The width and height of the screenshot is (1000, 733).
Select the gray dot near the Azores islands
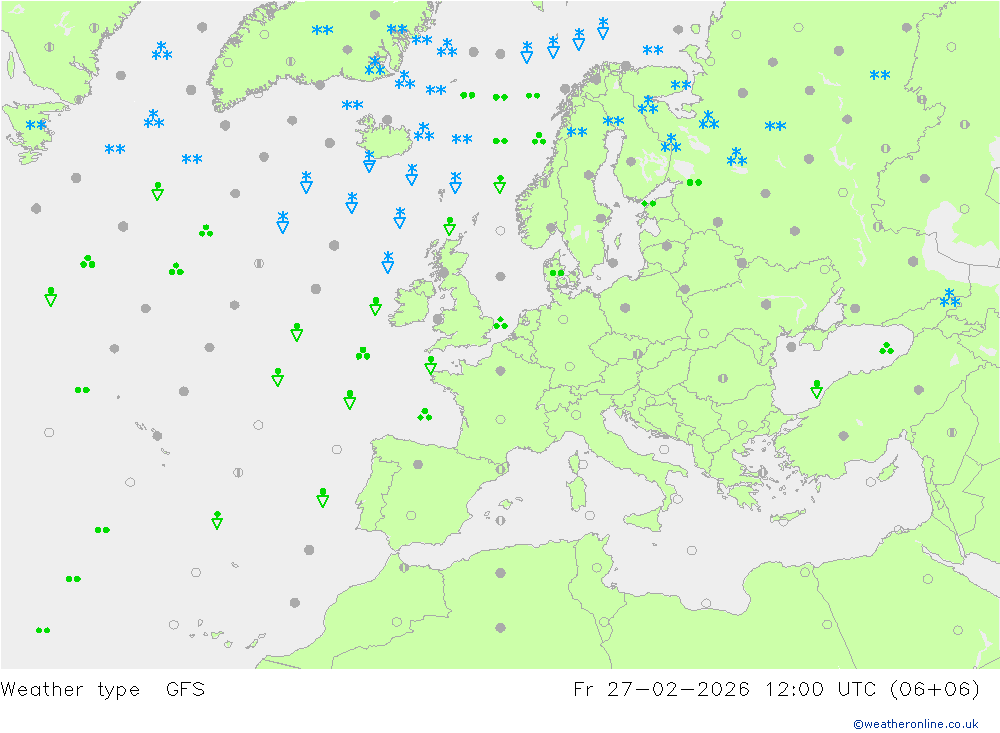pyautogui.click(x=158, y=436)
